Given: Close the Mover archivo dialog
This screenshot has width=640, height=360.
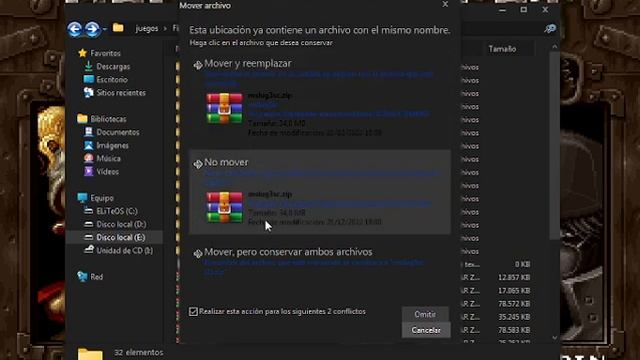Looking at the screenshot, I should tap(445, 4).
